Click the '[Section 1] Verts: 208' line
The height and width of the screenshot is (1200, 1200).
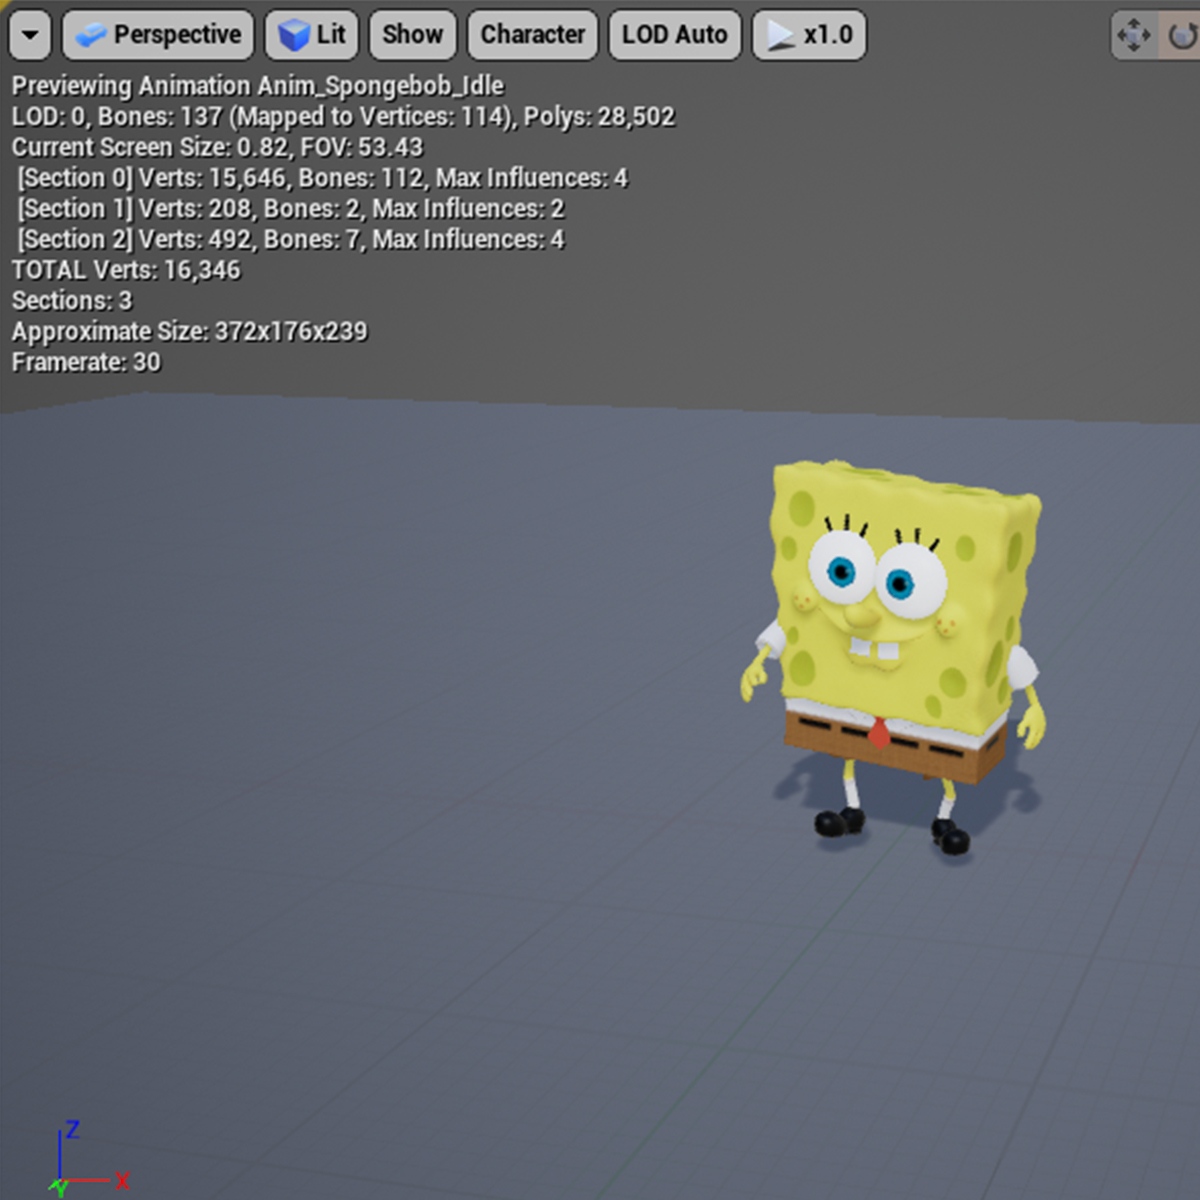coord(291,209)
